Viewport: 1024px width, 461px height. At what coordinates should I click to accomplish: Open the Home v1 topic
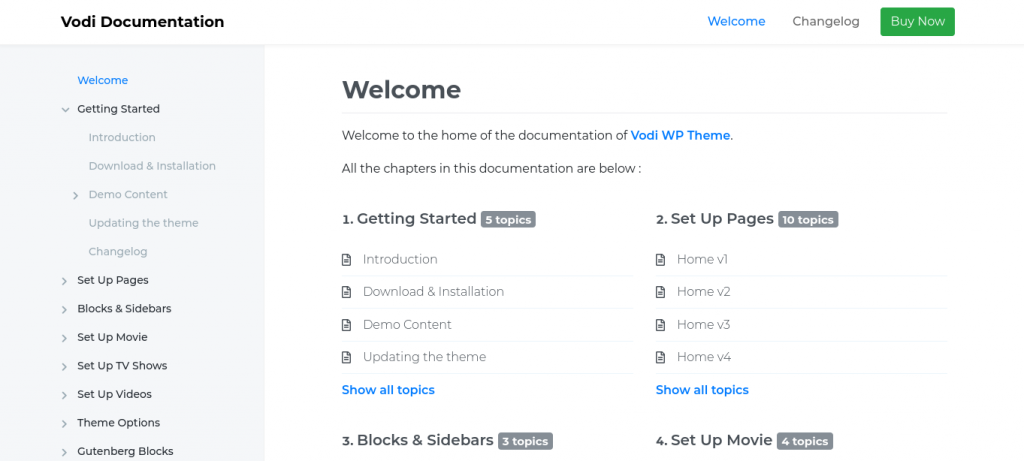pyautogui.click(x=702, y=259)
